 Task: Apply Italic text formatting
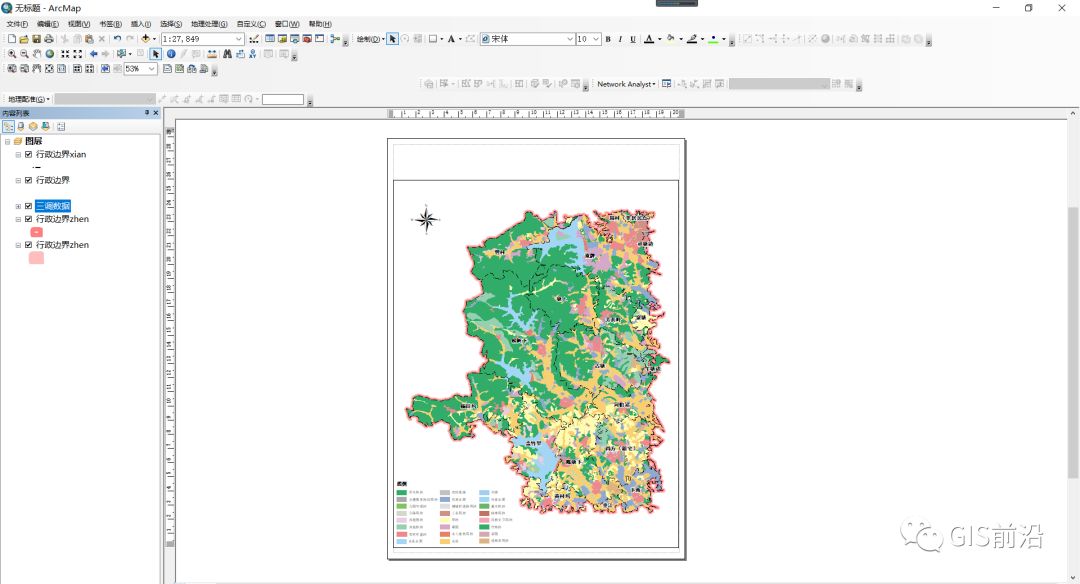click(620, 39)
